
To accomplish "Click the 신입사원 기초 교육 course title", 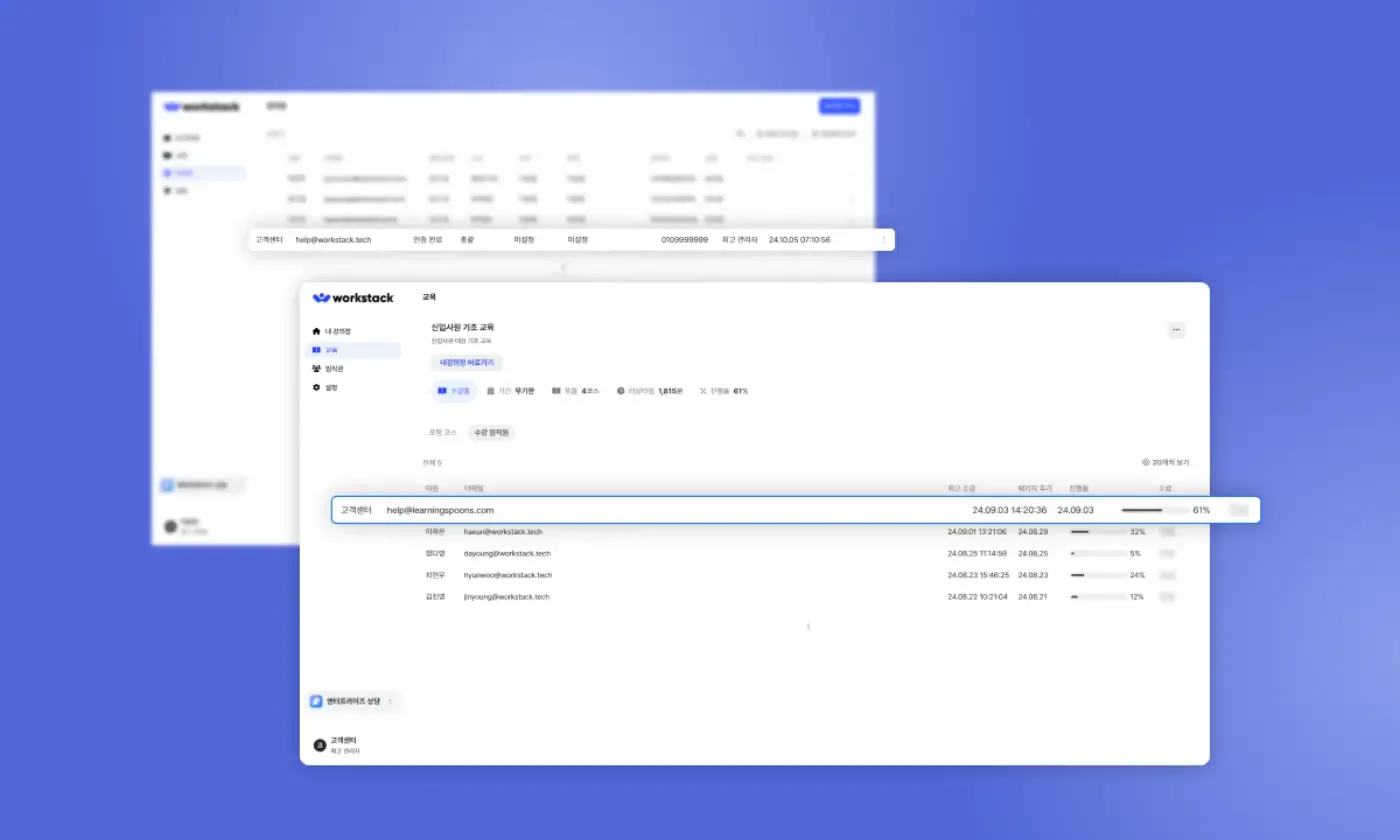I will [462, 327].
